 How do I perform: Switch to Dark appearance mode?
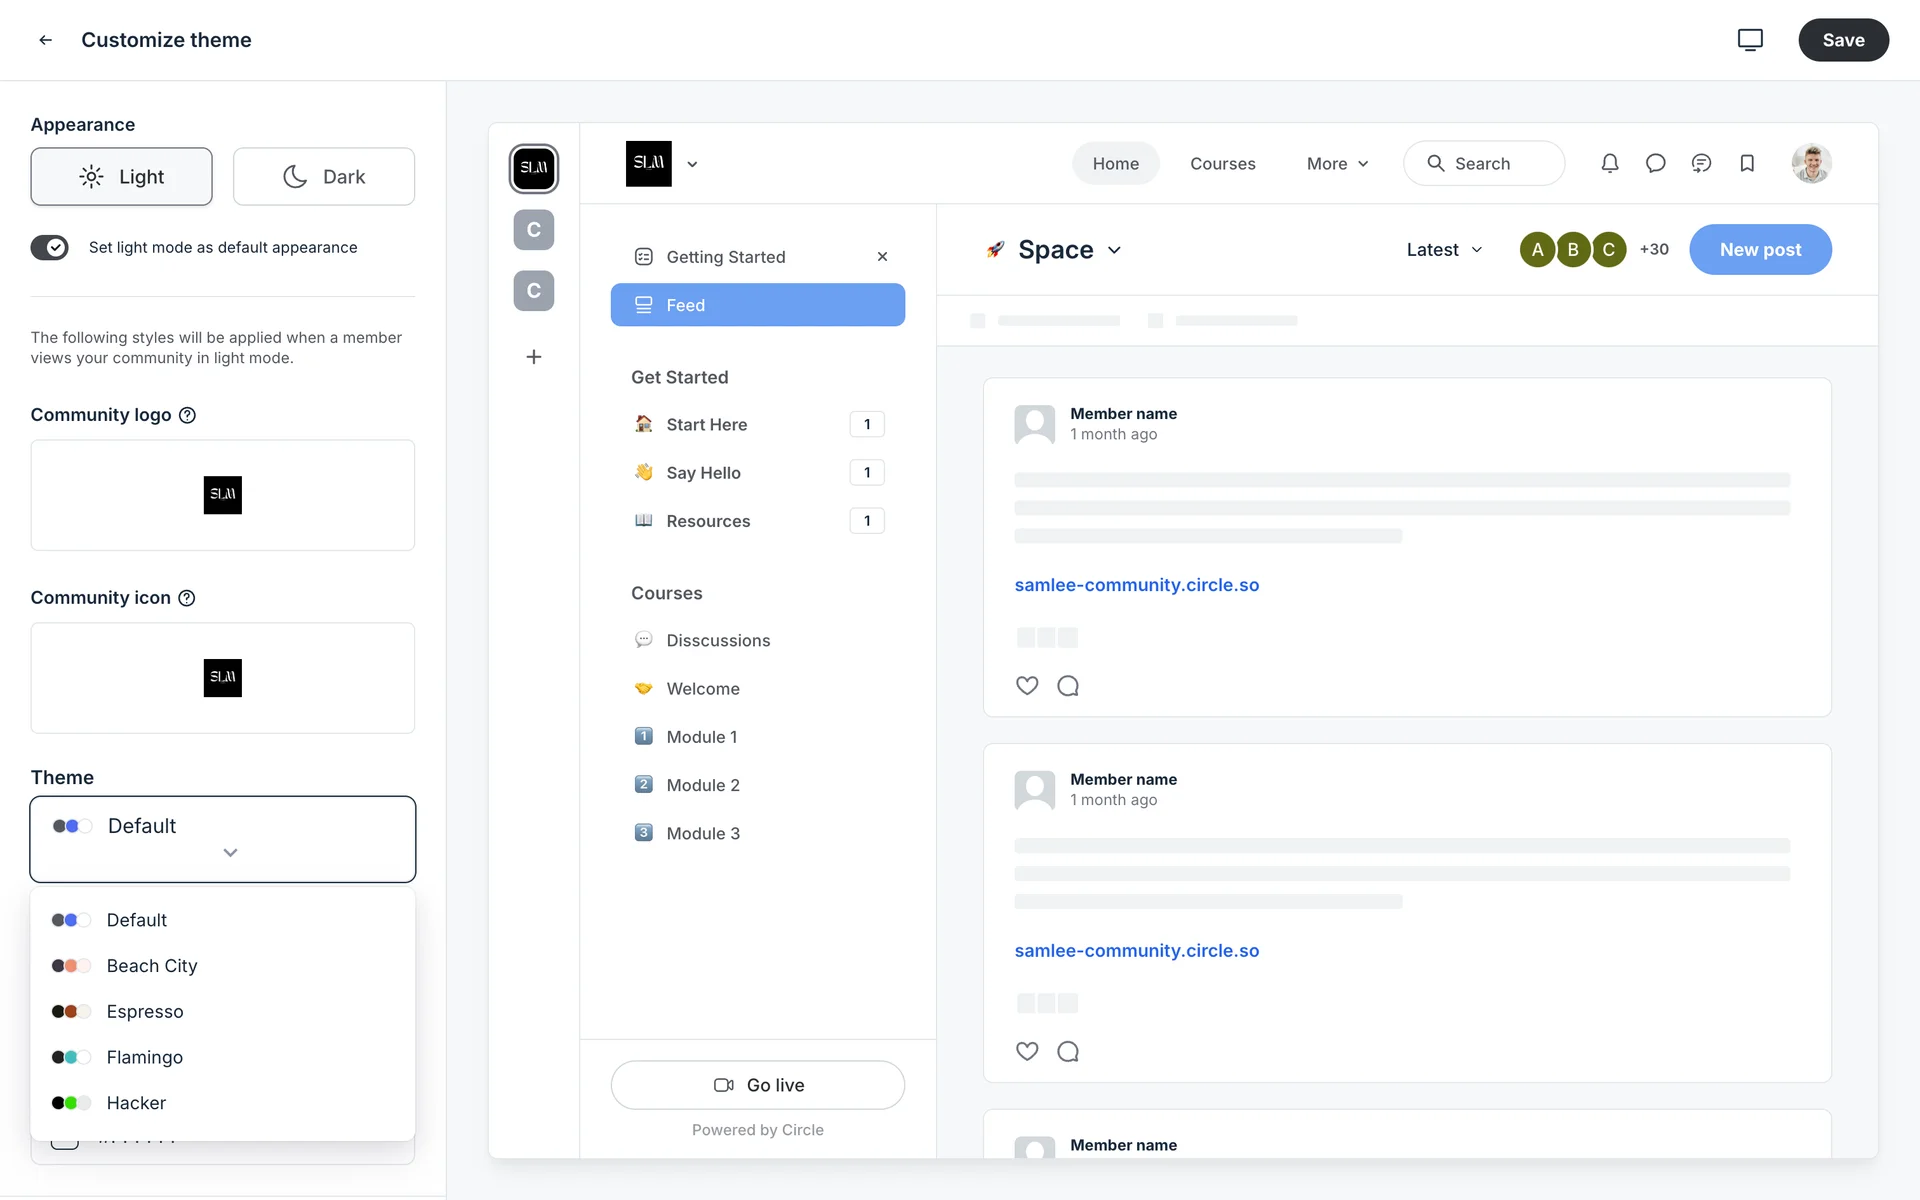coord(323,177)
